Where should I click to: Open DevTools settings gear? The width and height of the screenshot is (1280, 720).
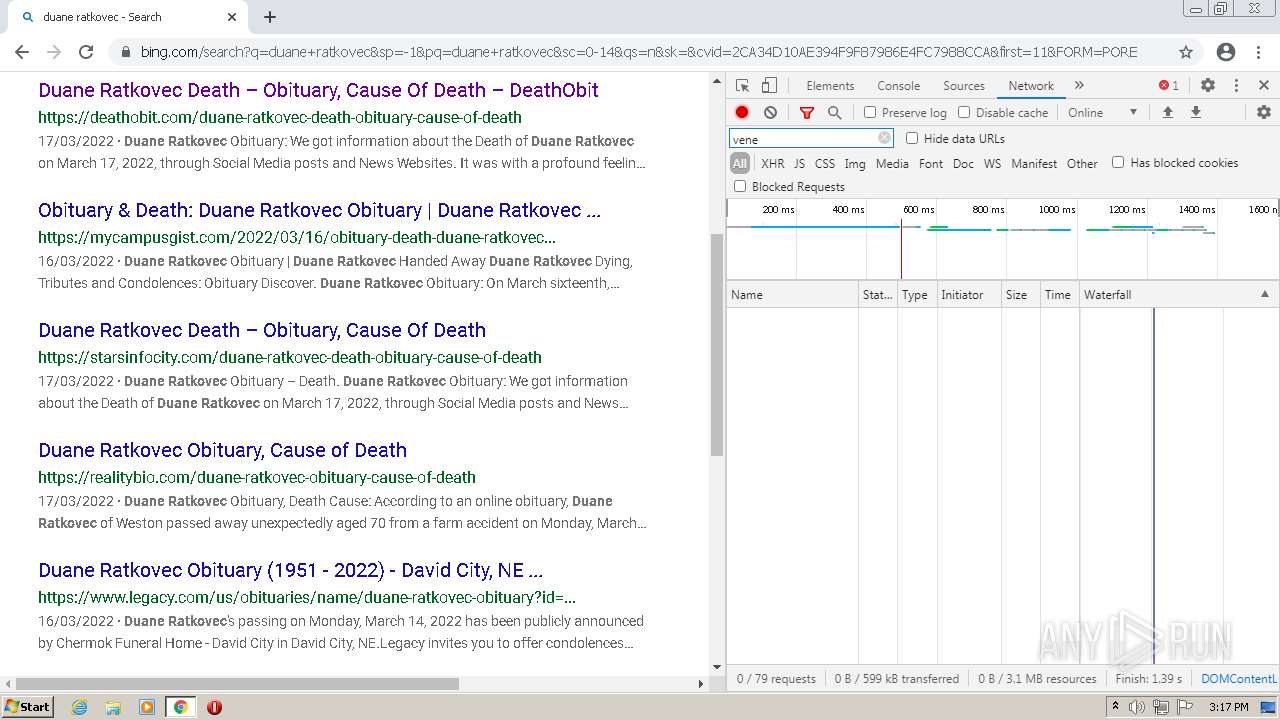1208,86
